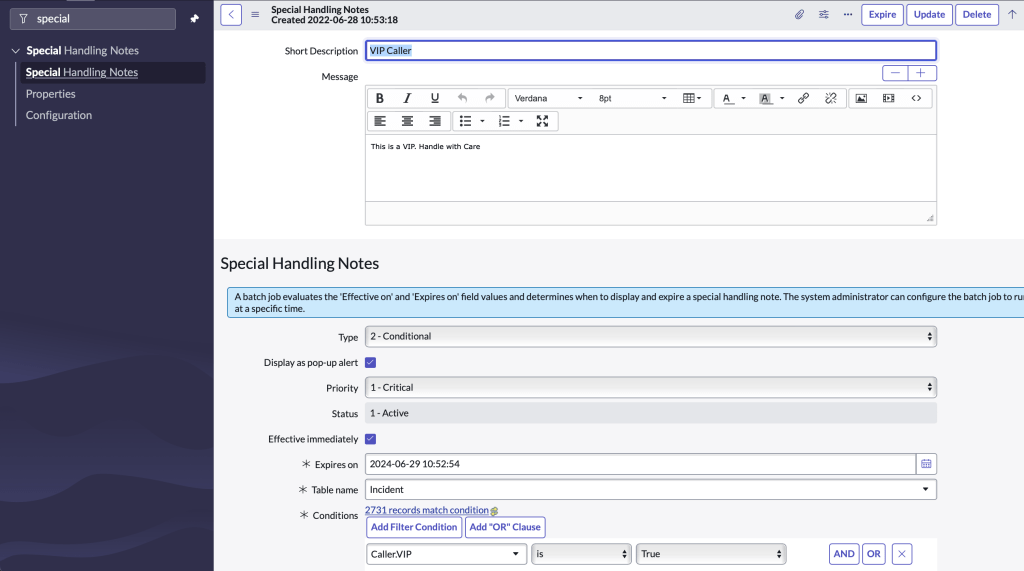Open the text color picker arrow
Image resolution: width=1024 pixels, height=571 pixels.
pos(743,98)
